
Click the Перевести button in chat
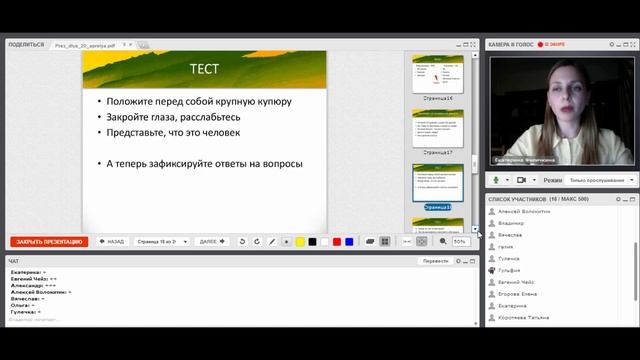(x=436, y=261)
